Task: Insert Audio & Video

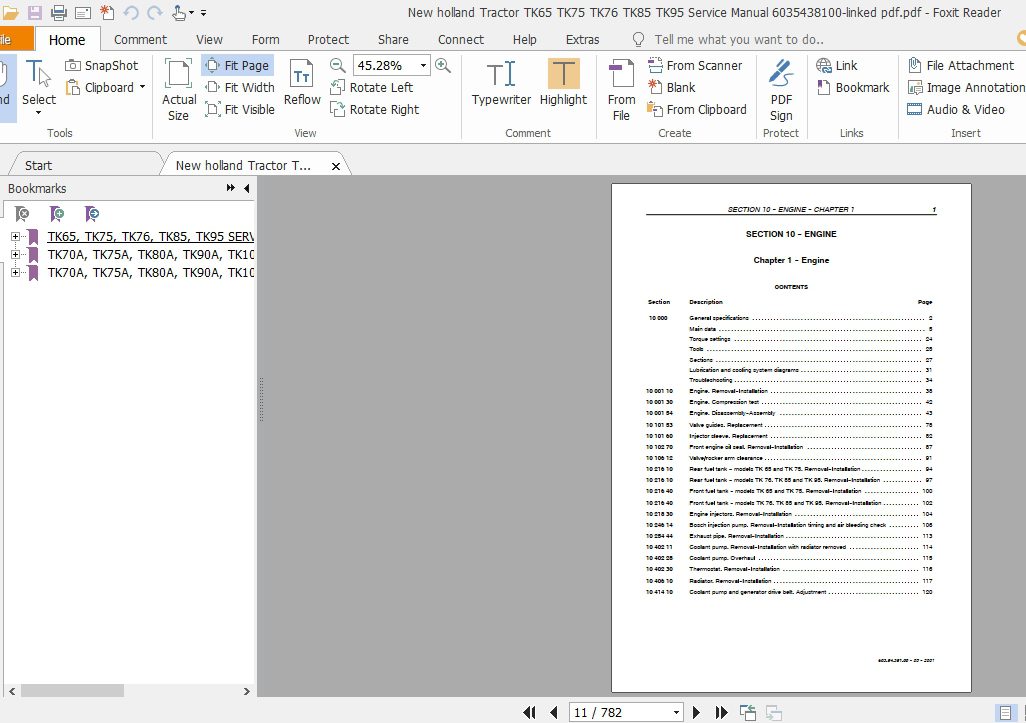Action: [x=956, y=109]
